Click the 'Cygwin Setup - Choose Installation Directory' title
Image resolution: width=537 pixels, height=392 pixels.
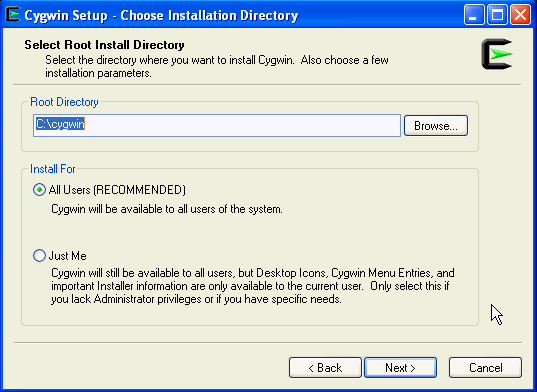tap(161, 15)
